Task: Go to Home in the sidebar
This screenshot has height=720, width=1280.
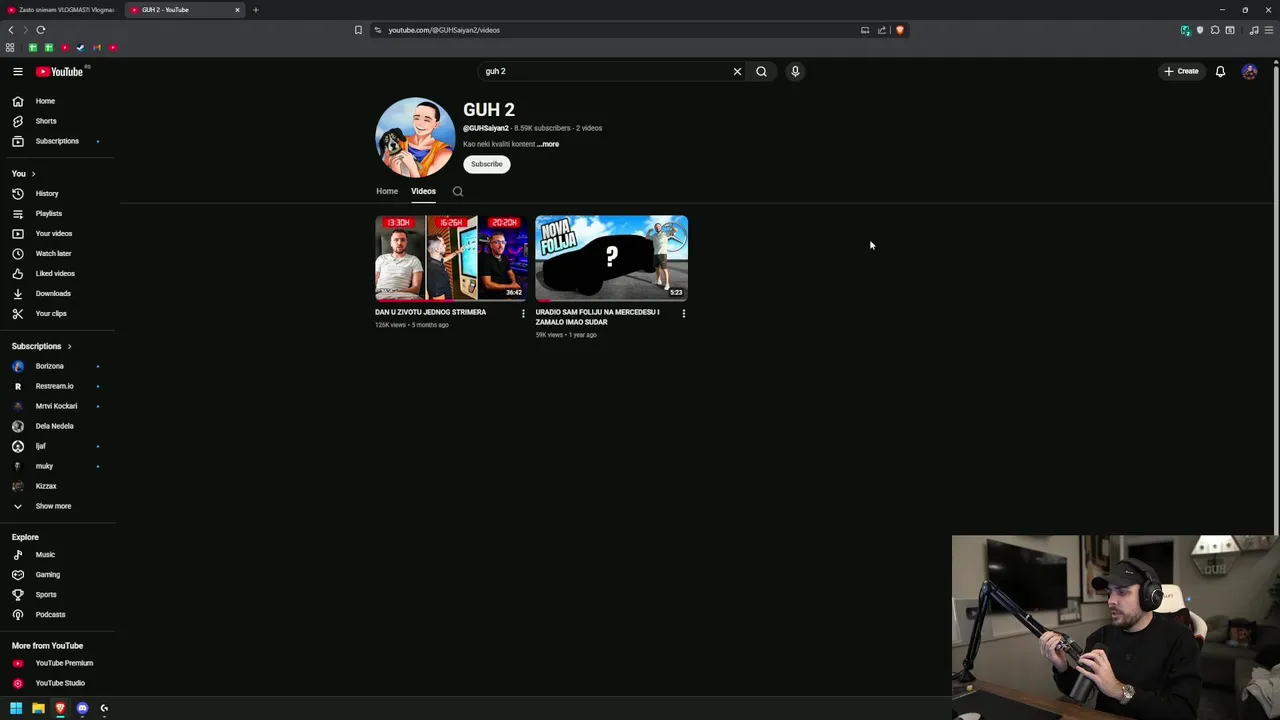Action: (57, 101)
